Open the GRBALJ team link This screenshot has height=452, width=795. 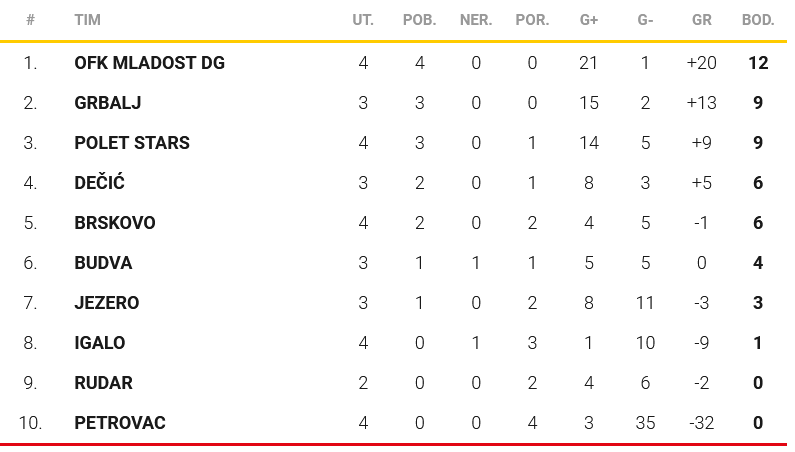[106, 103]
